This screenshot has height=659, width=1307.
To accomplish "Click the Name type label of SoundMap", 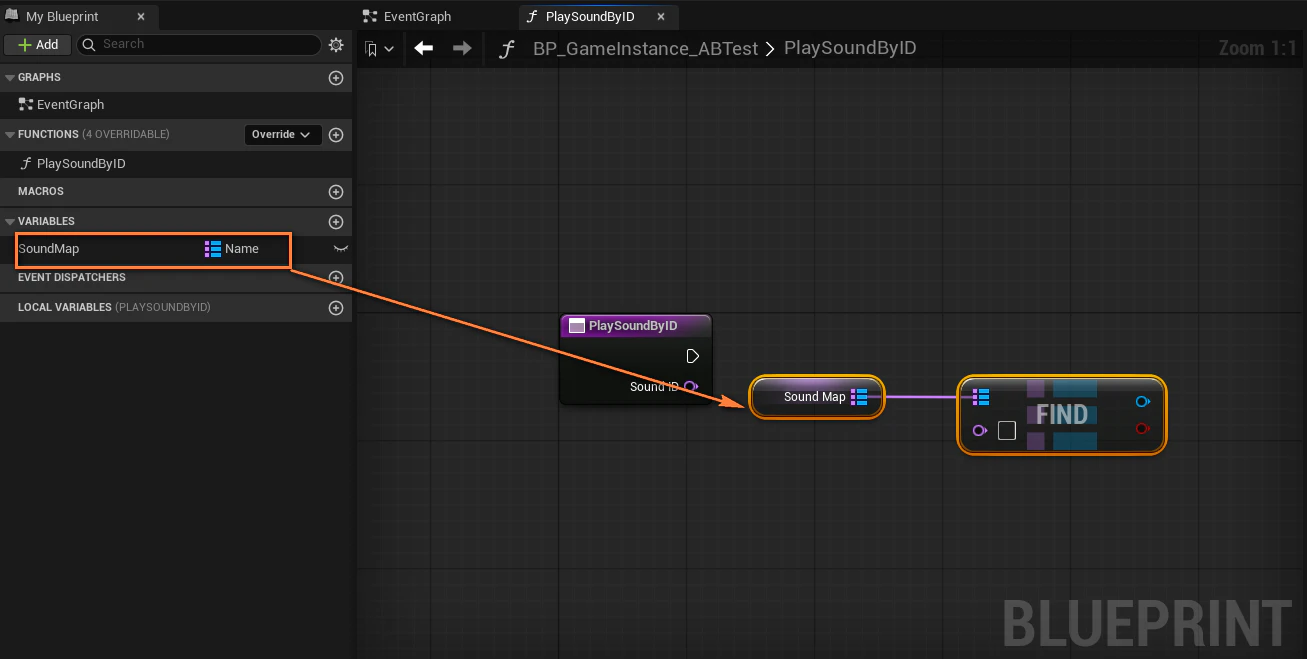I will pyautogui.click(x=242, y=249).
